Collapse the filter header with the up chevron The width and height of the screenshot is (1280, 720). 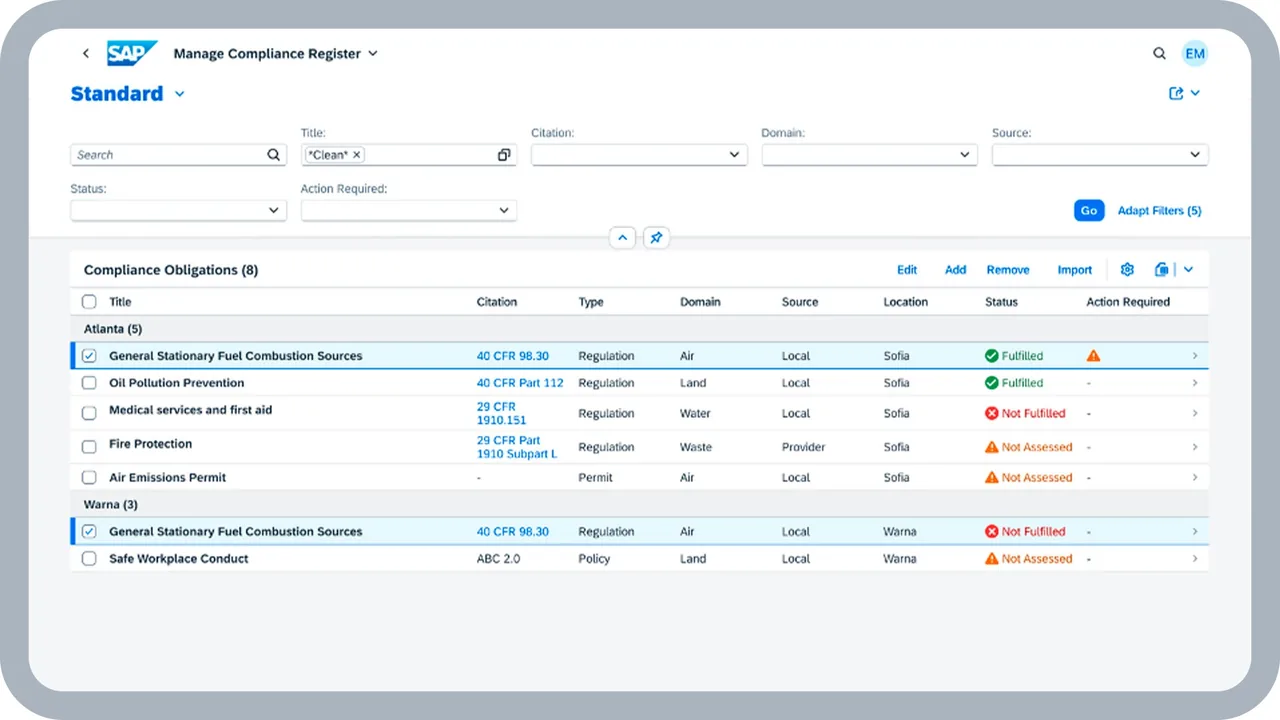click(x=622, y=238)
